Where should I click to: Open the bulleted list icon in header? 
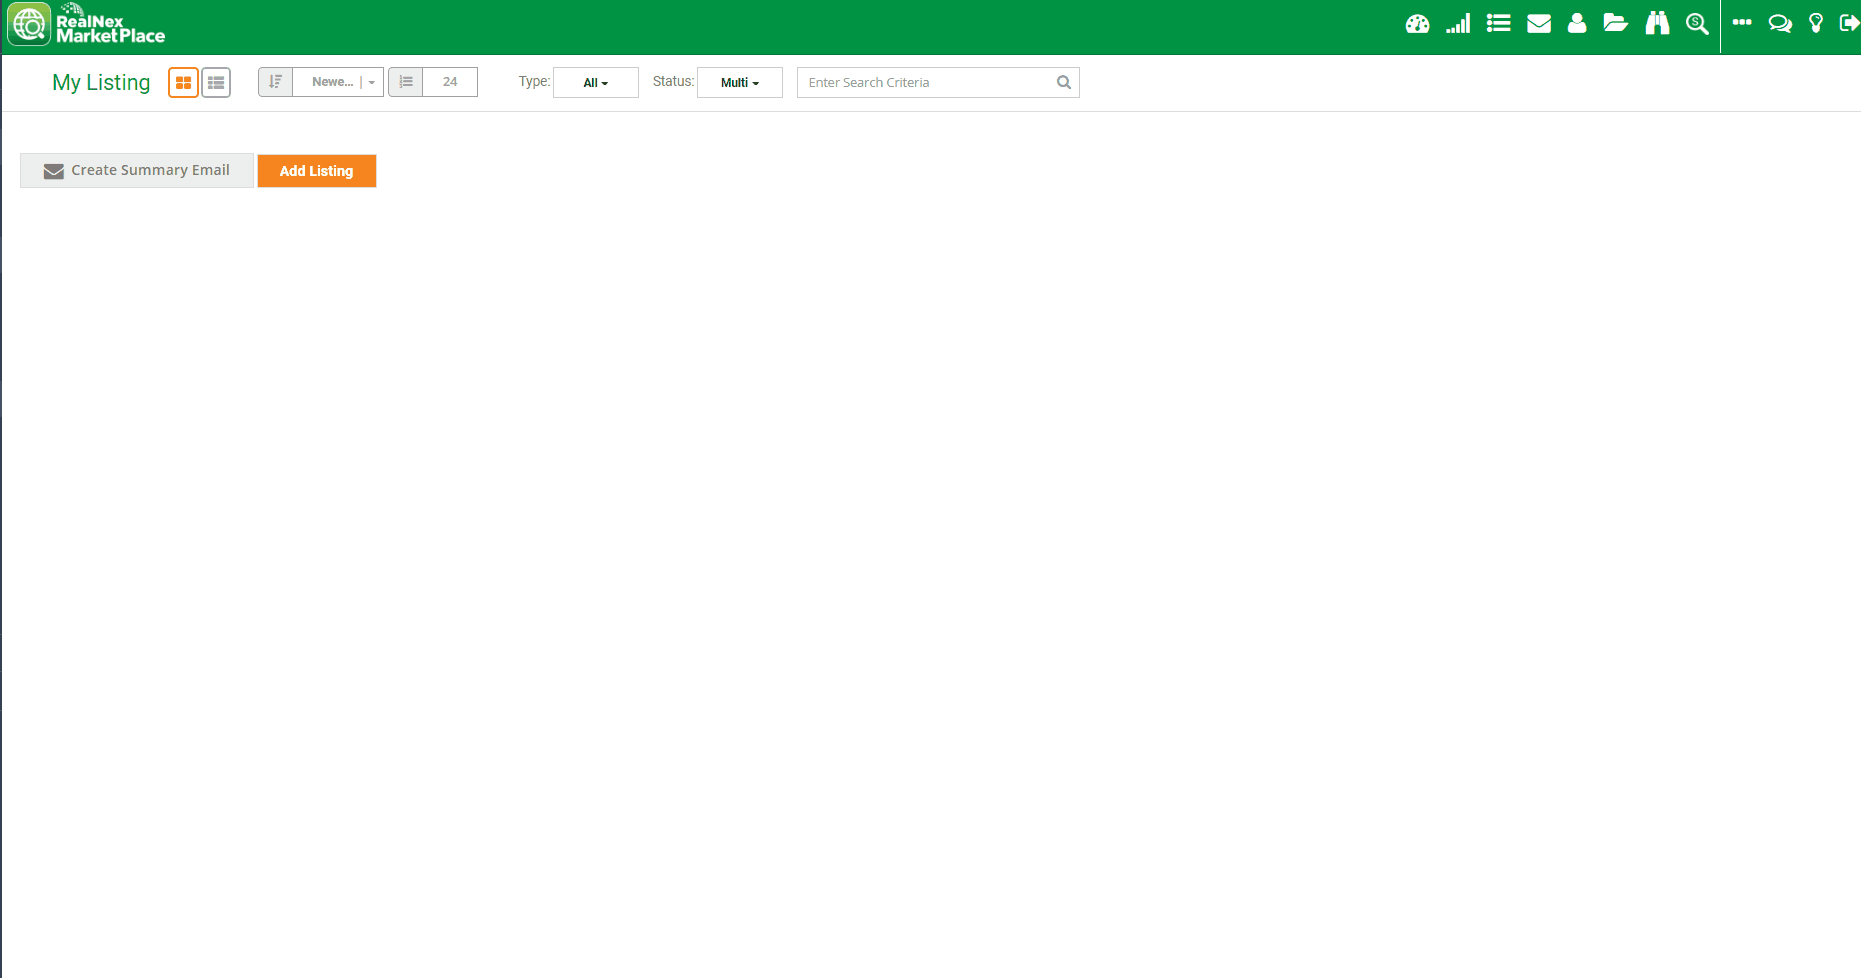1498,23
